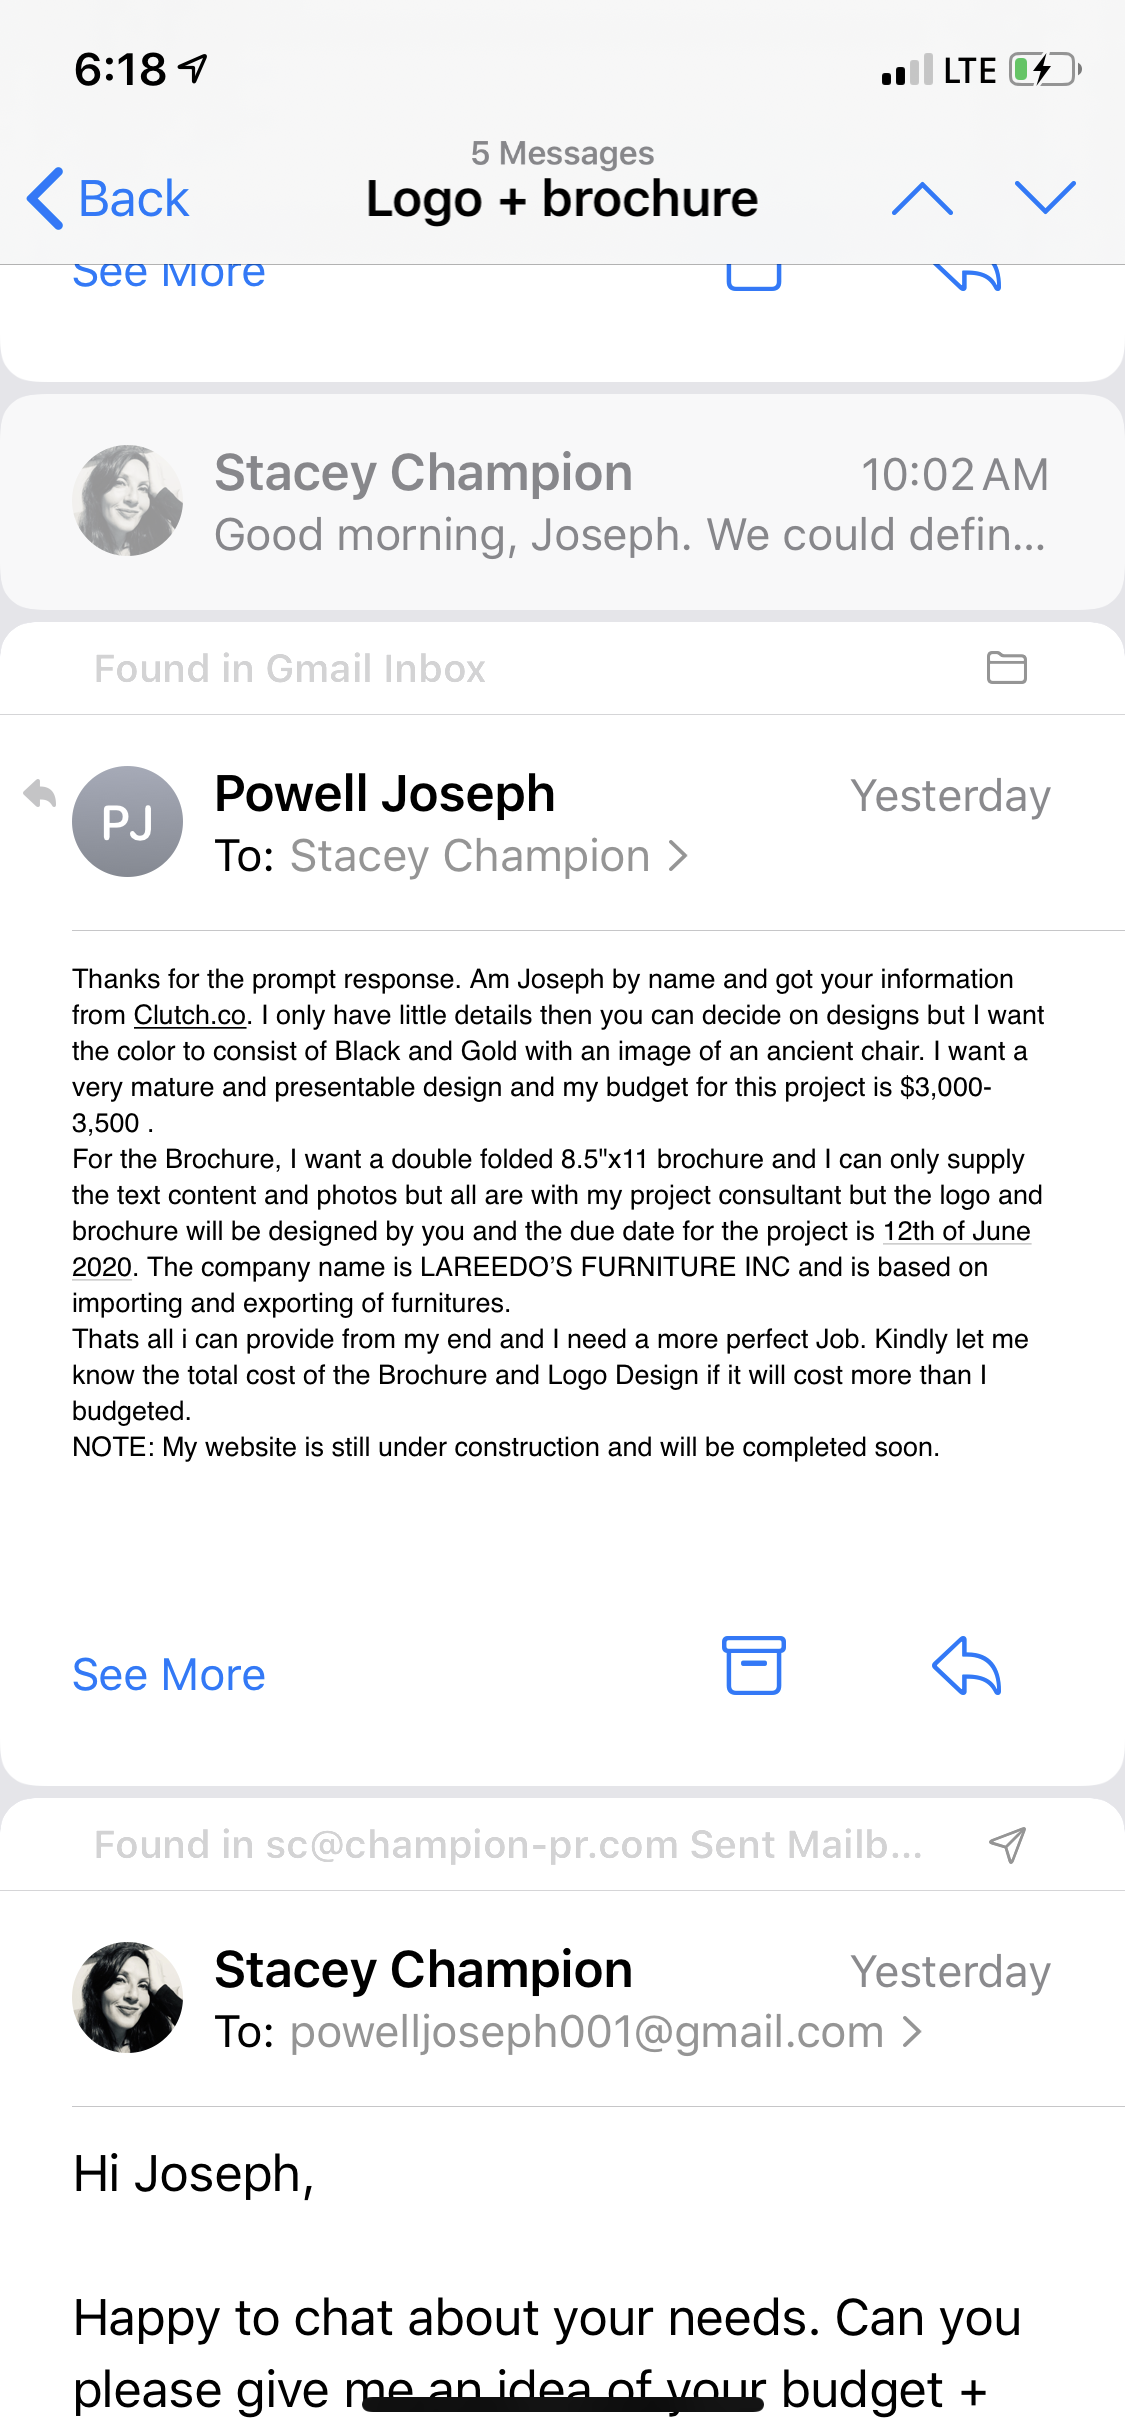
Task: Tap the Powell Joseph sender name
Action: click(385, 795)
